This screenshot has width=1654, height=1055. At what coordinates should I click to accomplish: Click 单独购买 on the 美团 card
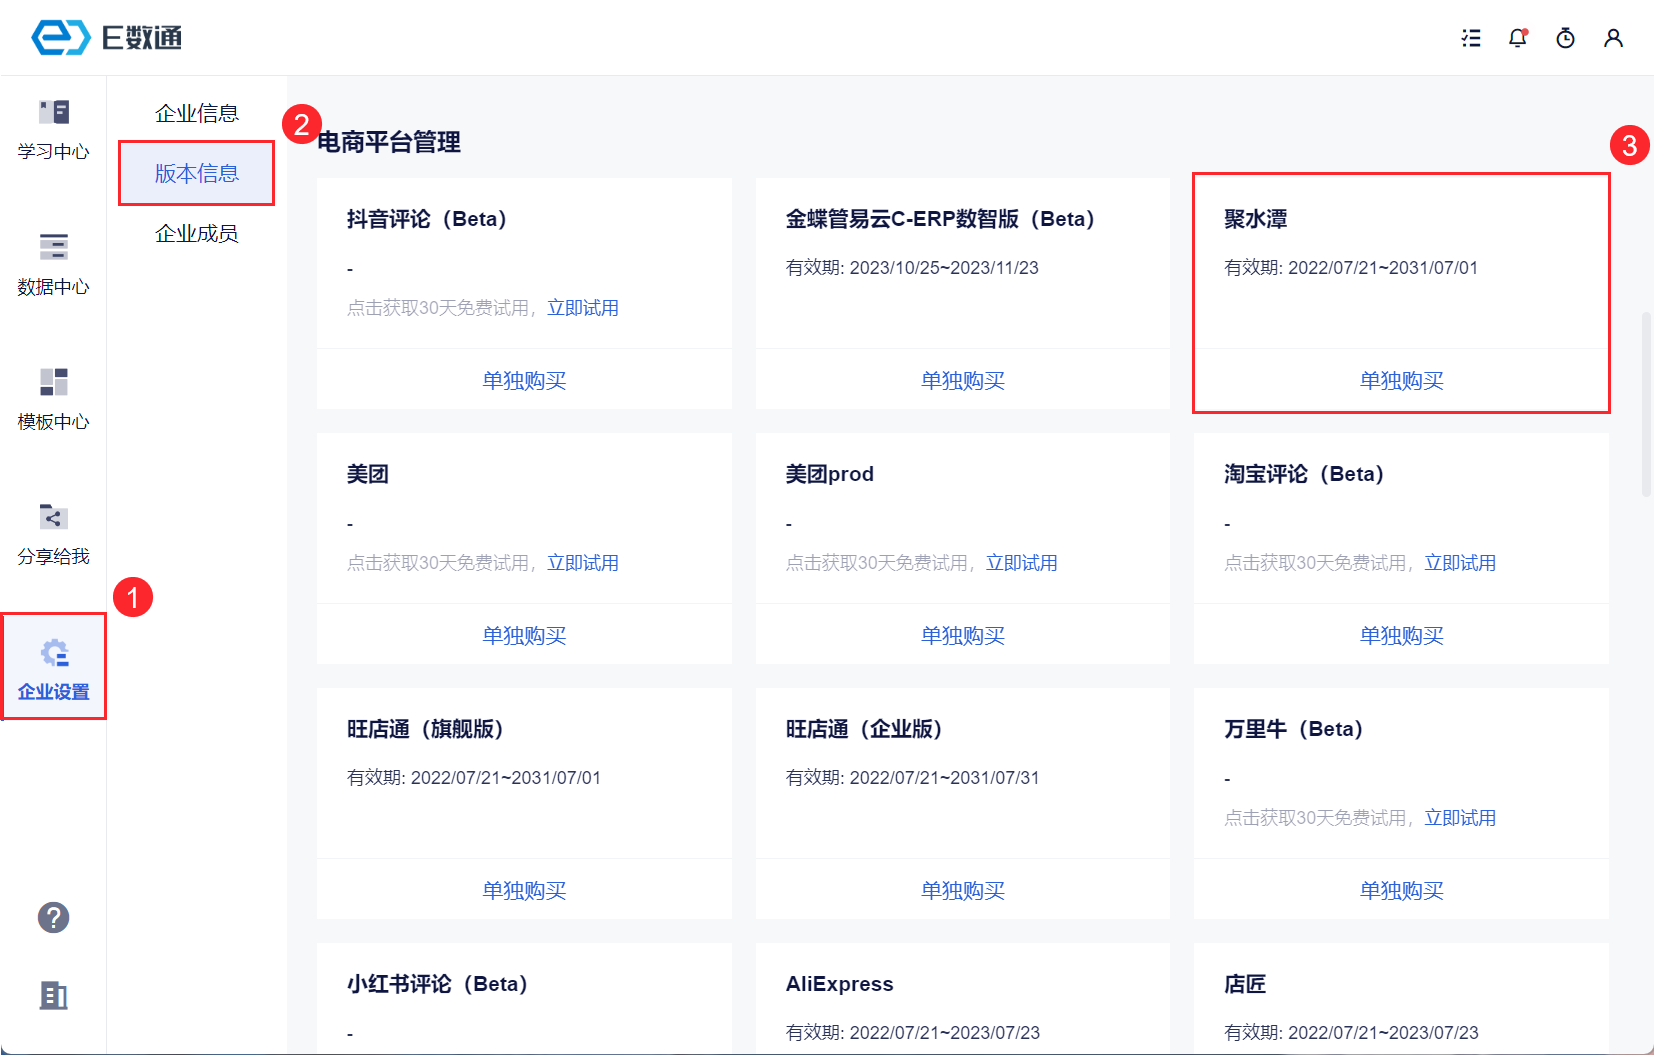[524, 635]
